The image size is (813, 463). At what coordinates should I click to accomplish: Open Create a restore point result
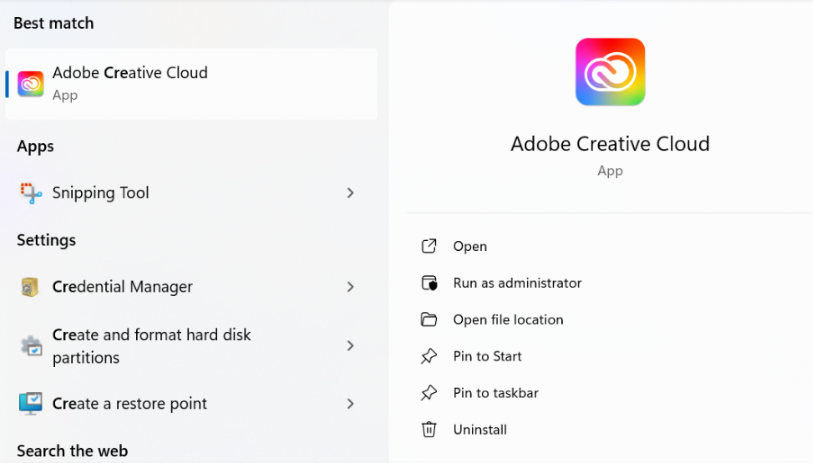tap(189, 403)
